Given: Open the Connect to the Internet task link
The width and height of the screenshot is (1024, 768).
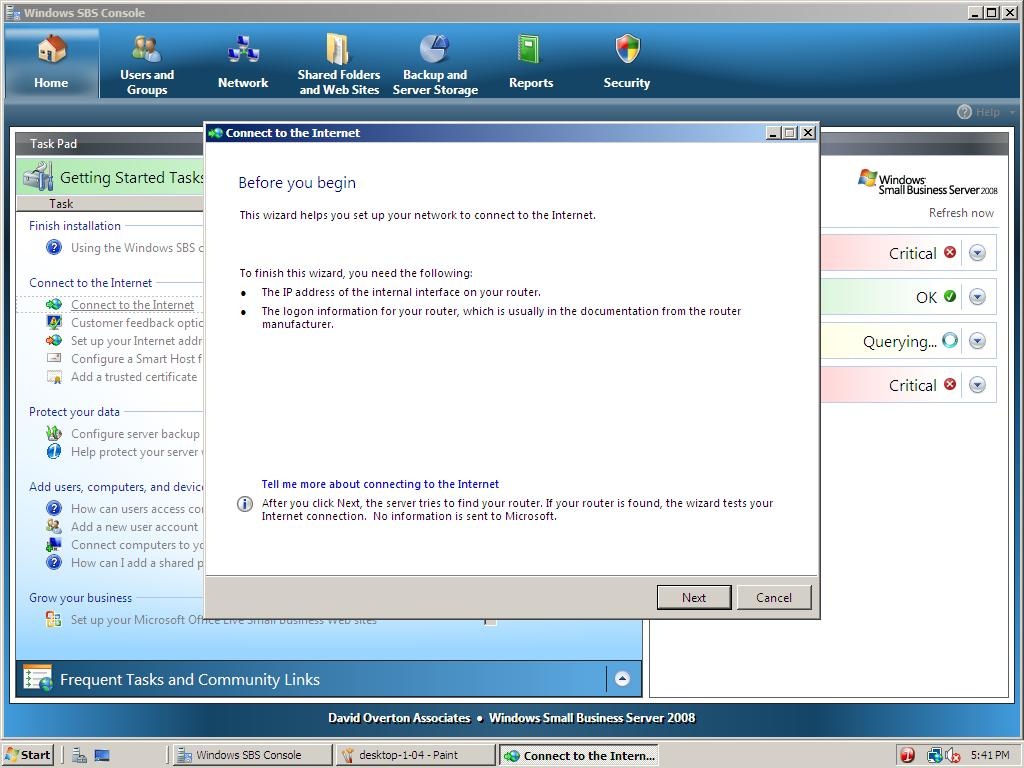Looking at the screenshot, I should (133, 304).
